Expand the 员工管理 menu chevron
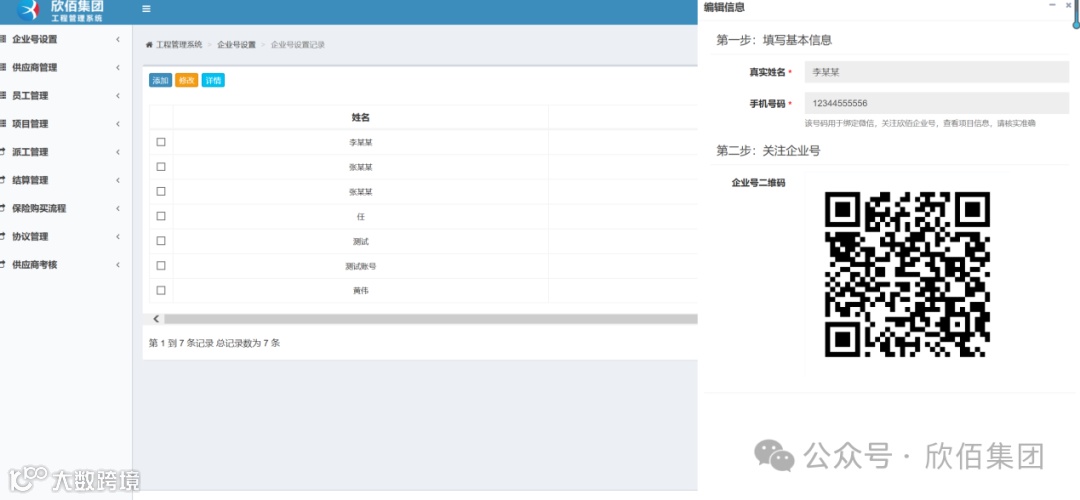Image resolution: width=1080 pixels, height=500 pixels. click(x=118, y=96)
